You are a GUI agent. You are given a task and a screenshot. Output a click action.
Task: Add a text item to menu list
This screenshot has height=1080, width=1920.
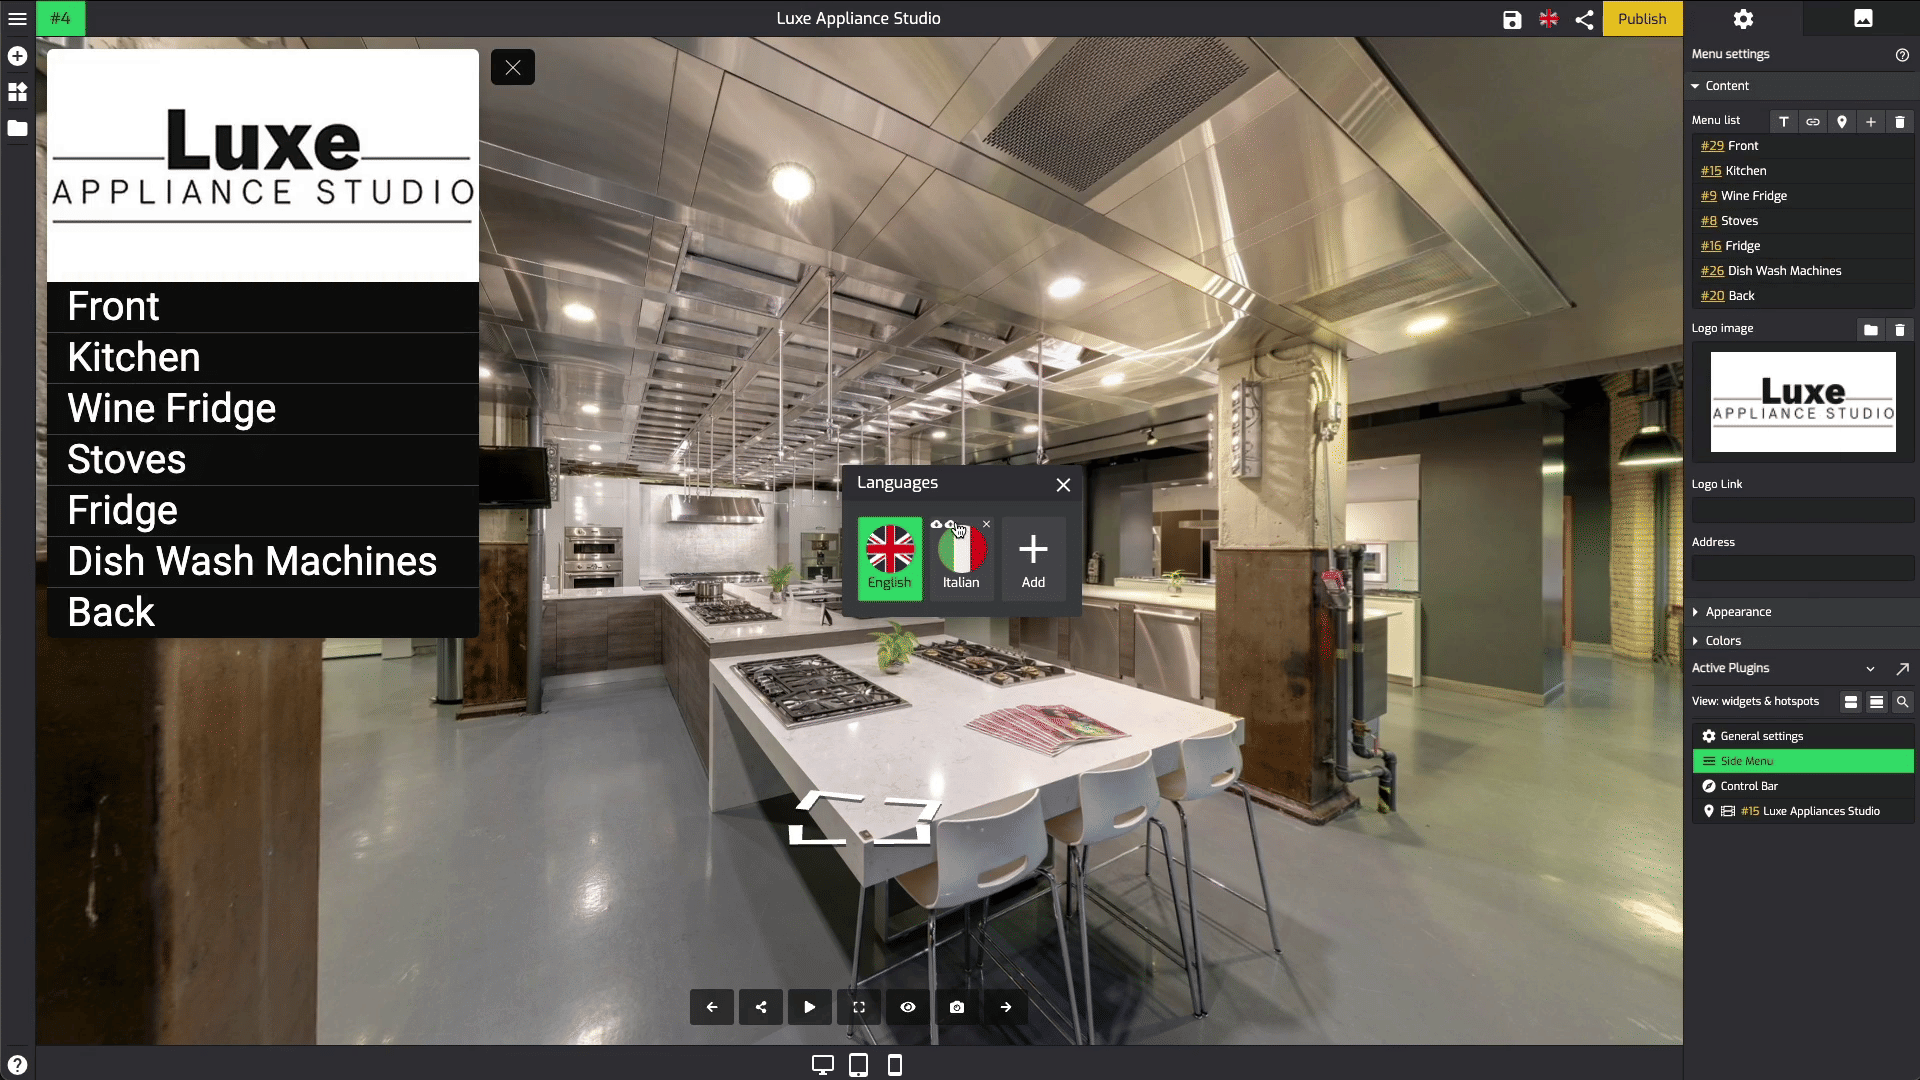click(1783, 121)
